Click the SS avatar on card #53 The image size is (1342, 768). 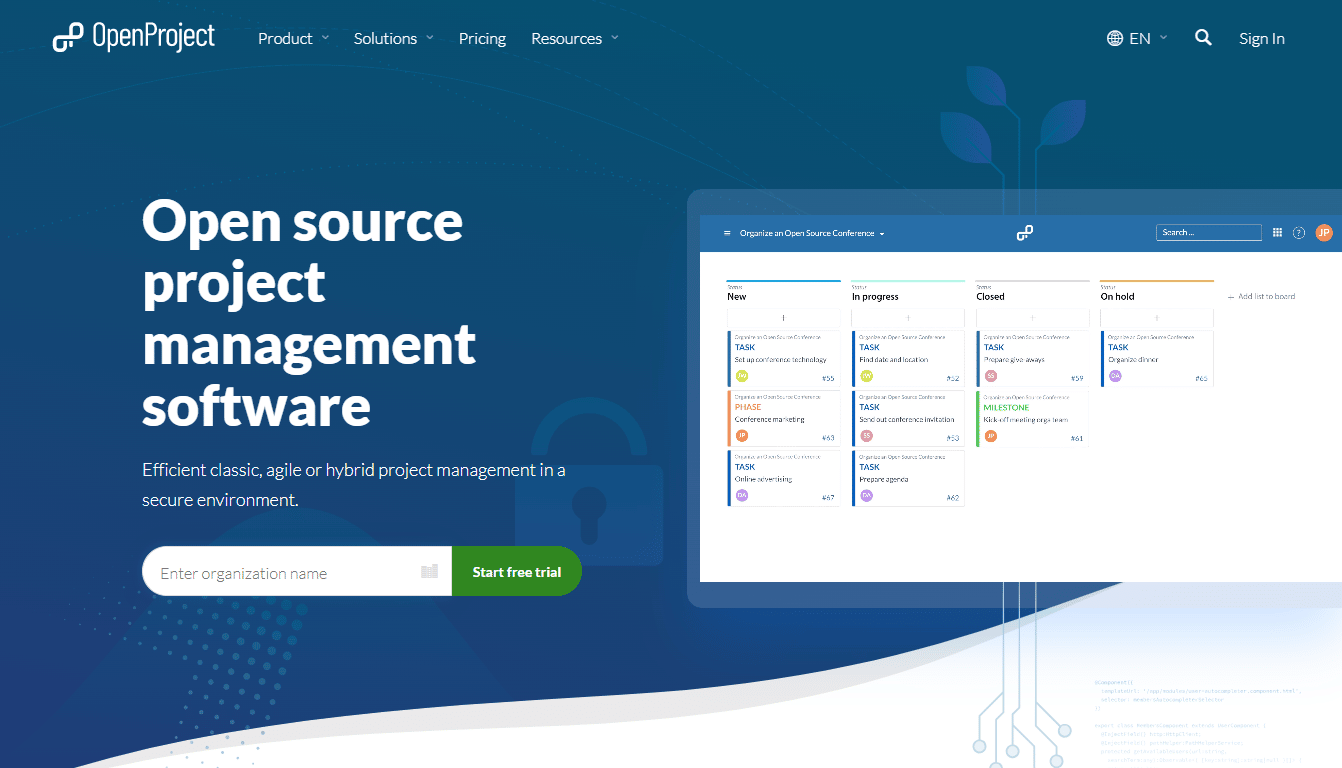tap(866, 436)
